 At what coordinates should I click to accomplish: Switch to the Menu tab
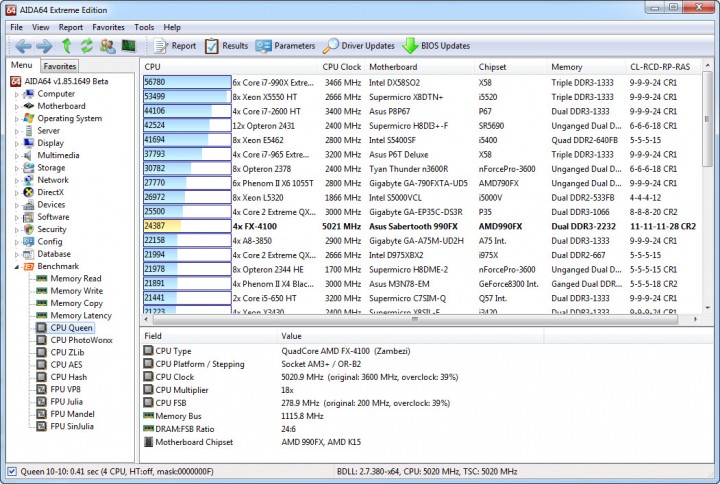coord(22,65)
